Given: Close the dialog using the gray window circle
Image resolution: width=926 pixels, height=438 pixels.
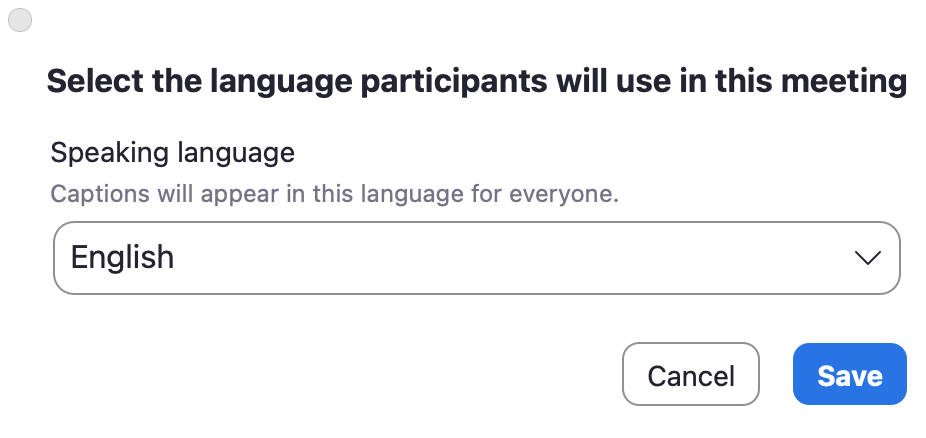Looking at the screenshot, I should pyautogui.click(x=19, y=20).
